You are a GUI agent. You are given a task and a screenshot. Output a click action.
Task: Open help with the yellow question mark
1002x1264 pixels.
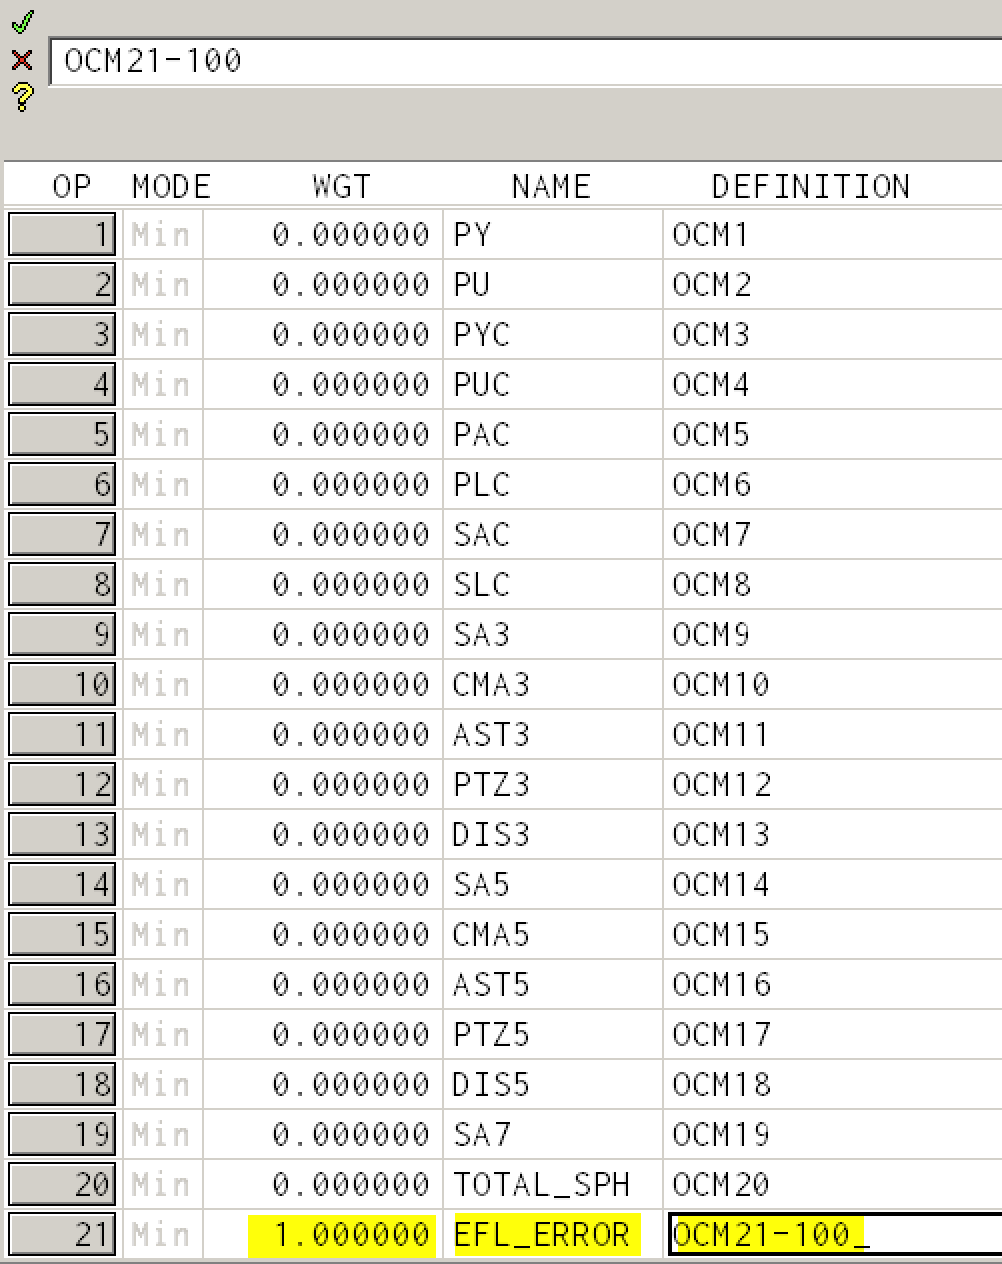pos(22,97)
